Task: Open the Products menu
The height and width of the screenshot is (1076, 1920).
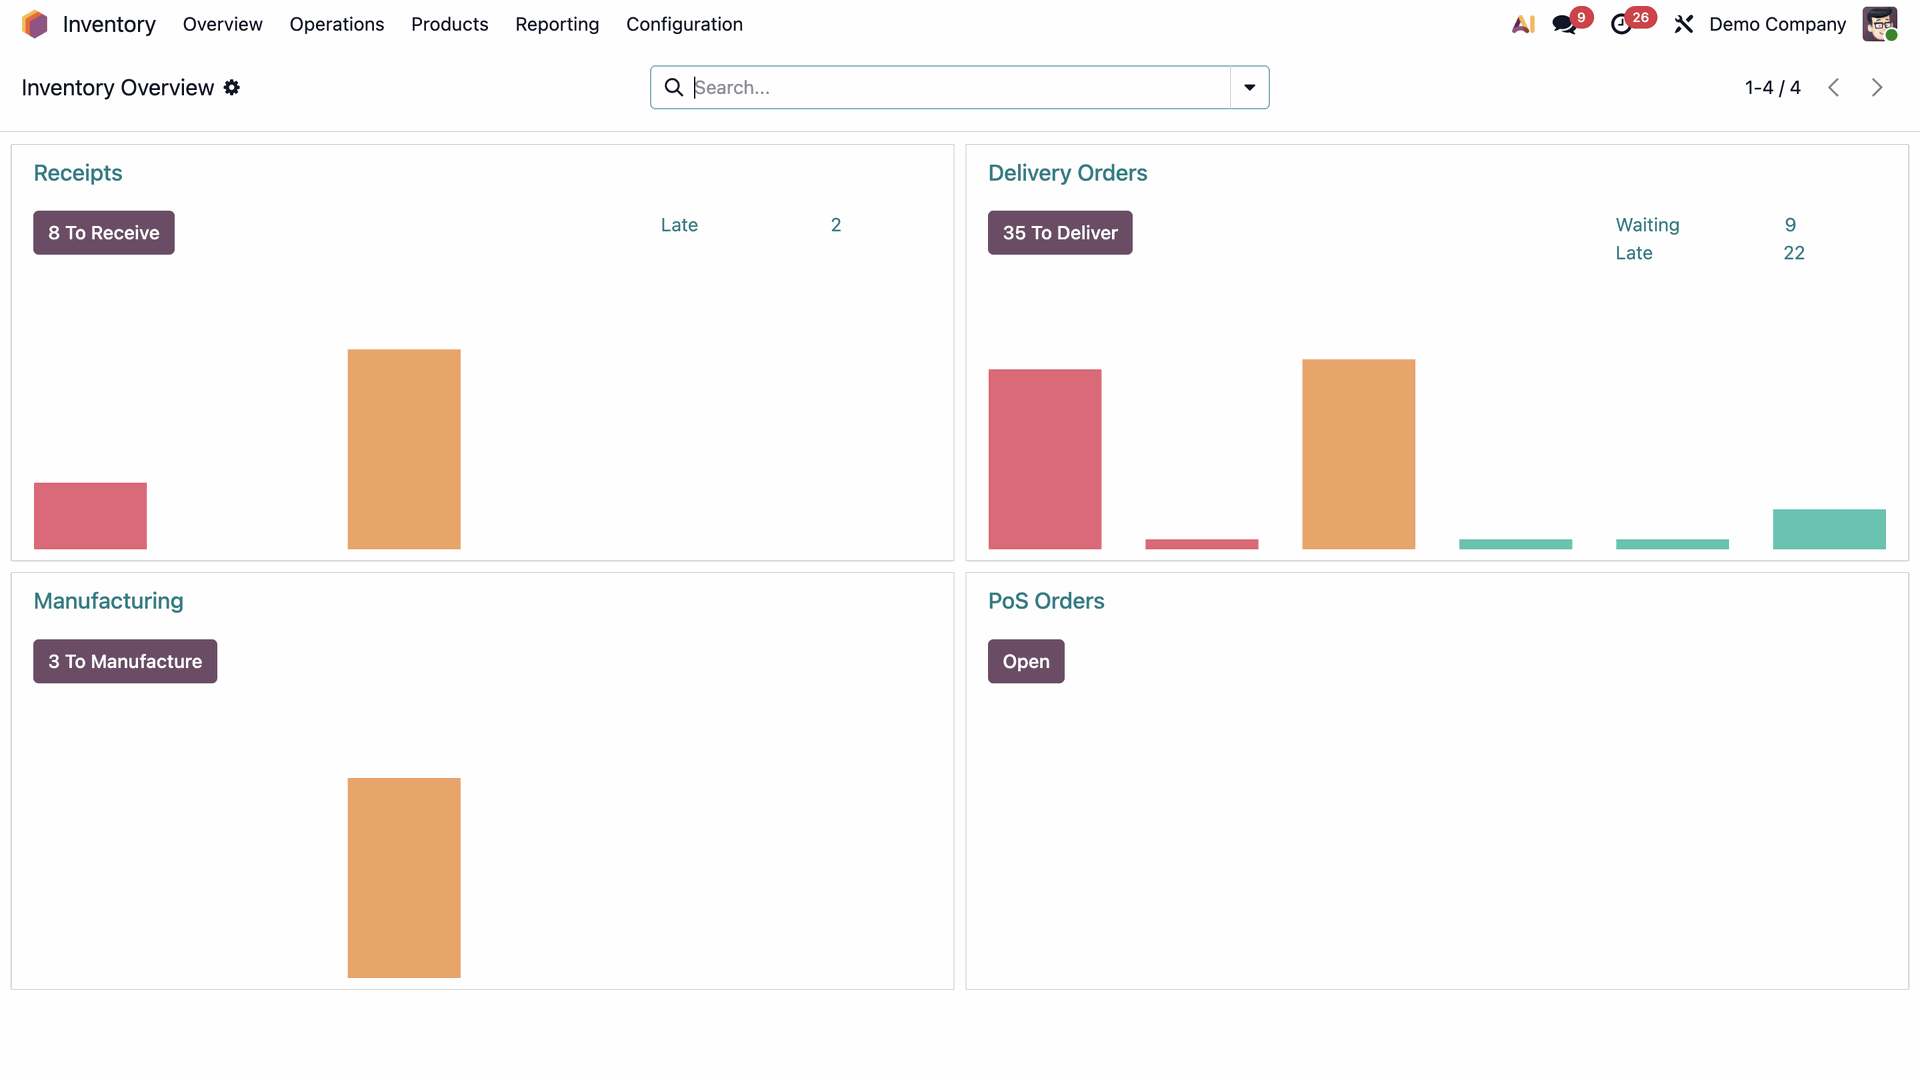Action: coord(450,24)
